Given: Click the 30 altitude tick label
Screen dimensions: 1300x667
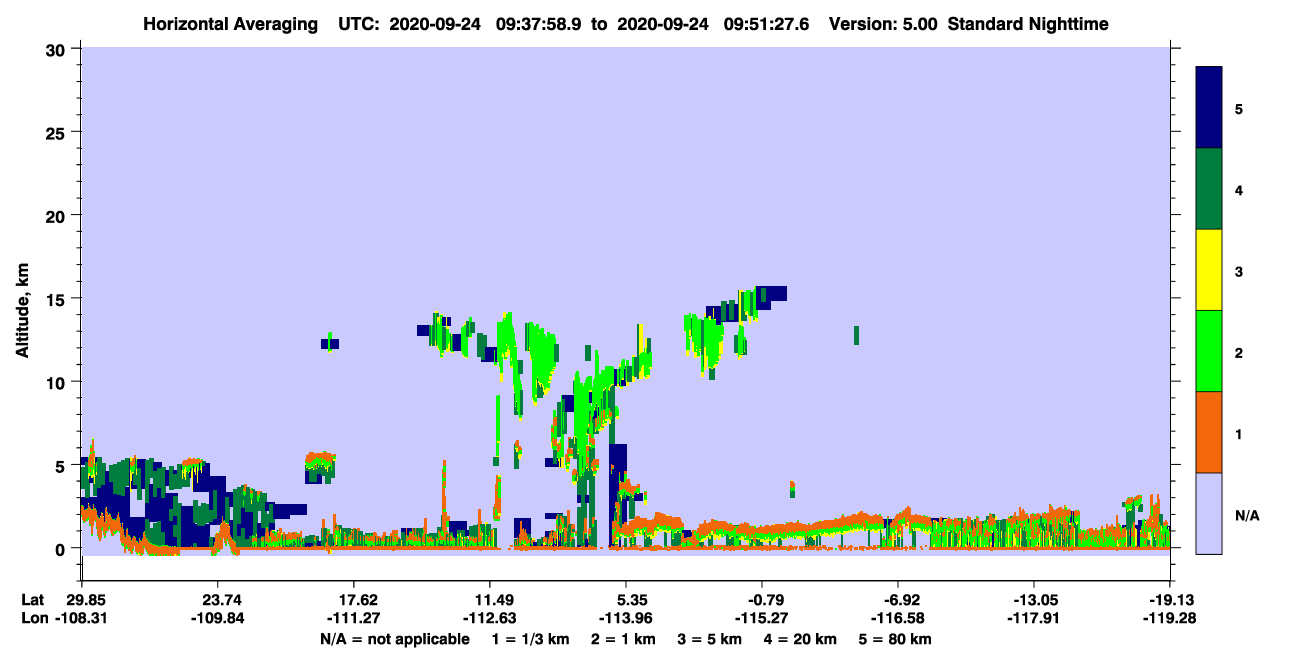Looking at the screenshot, I should (58, 48).
